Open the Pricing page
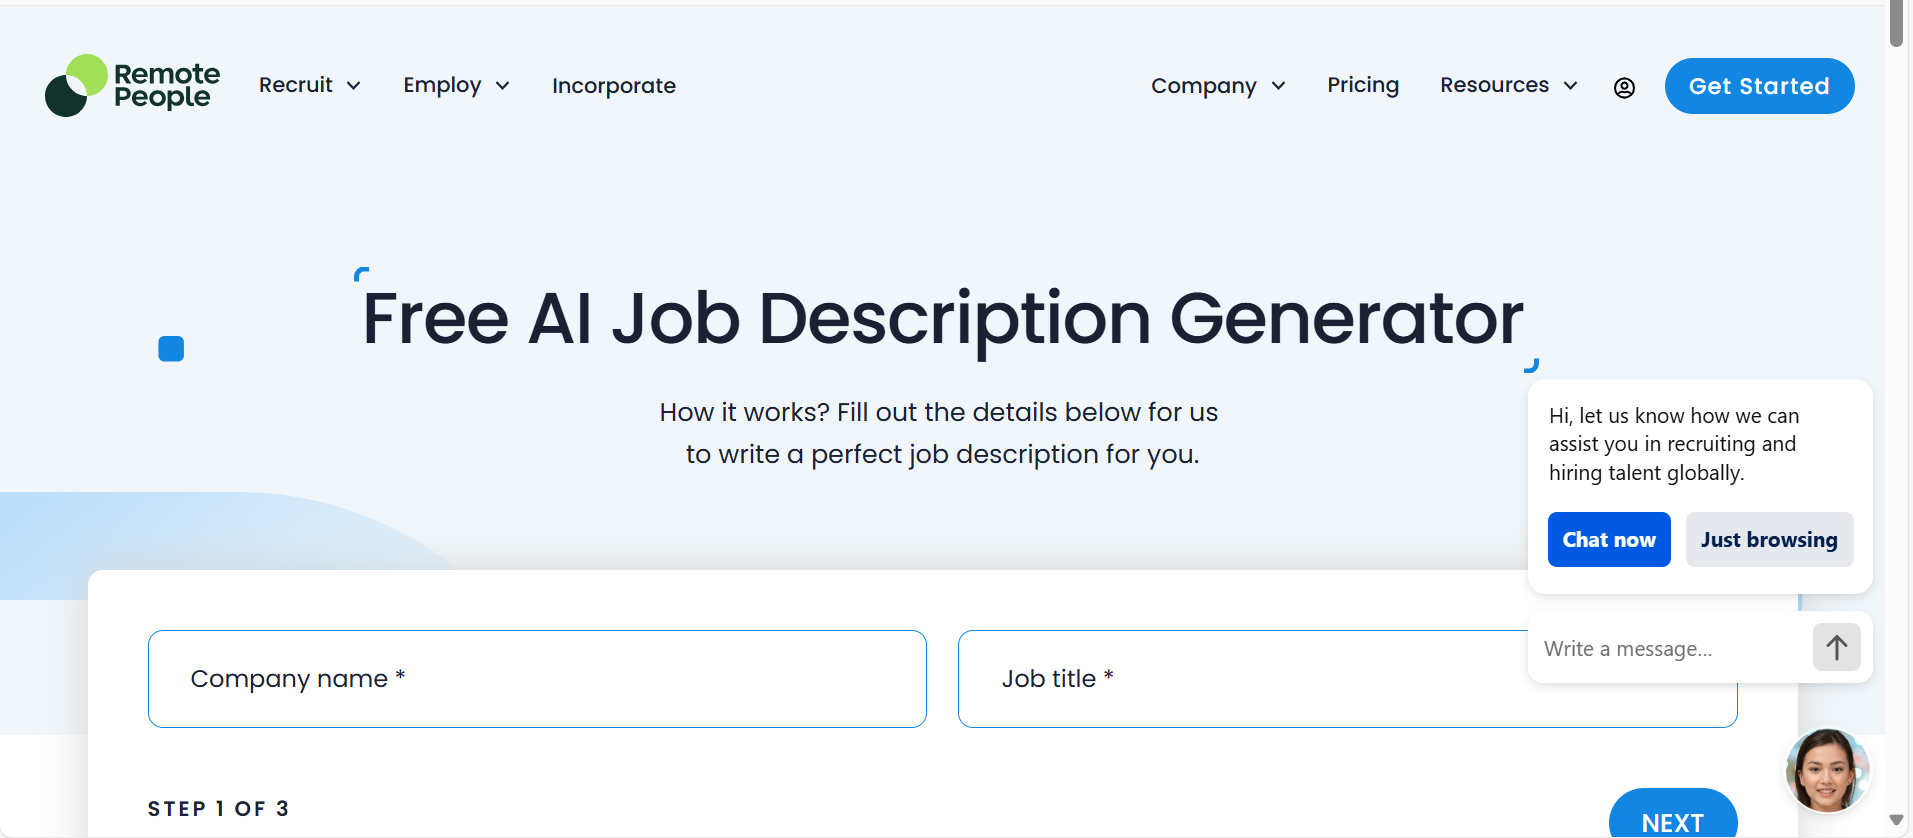The height and width of the screenshot is (838, 1913). (x=1363, y=86)
